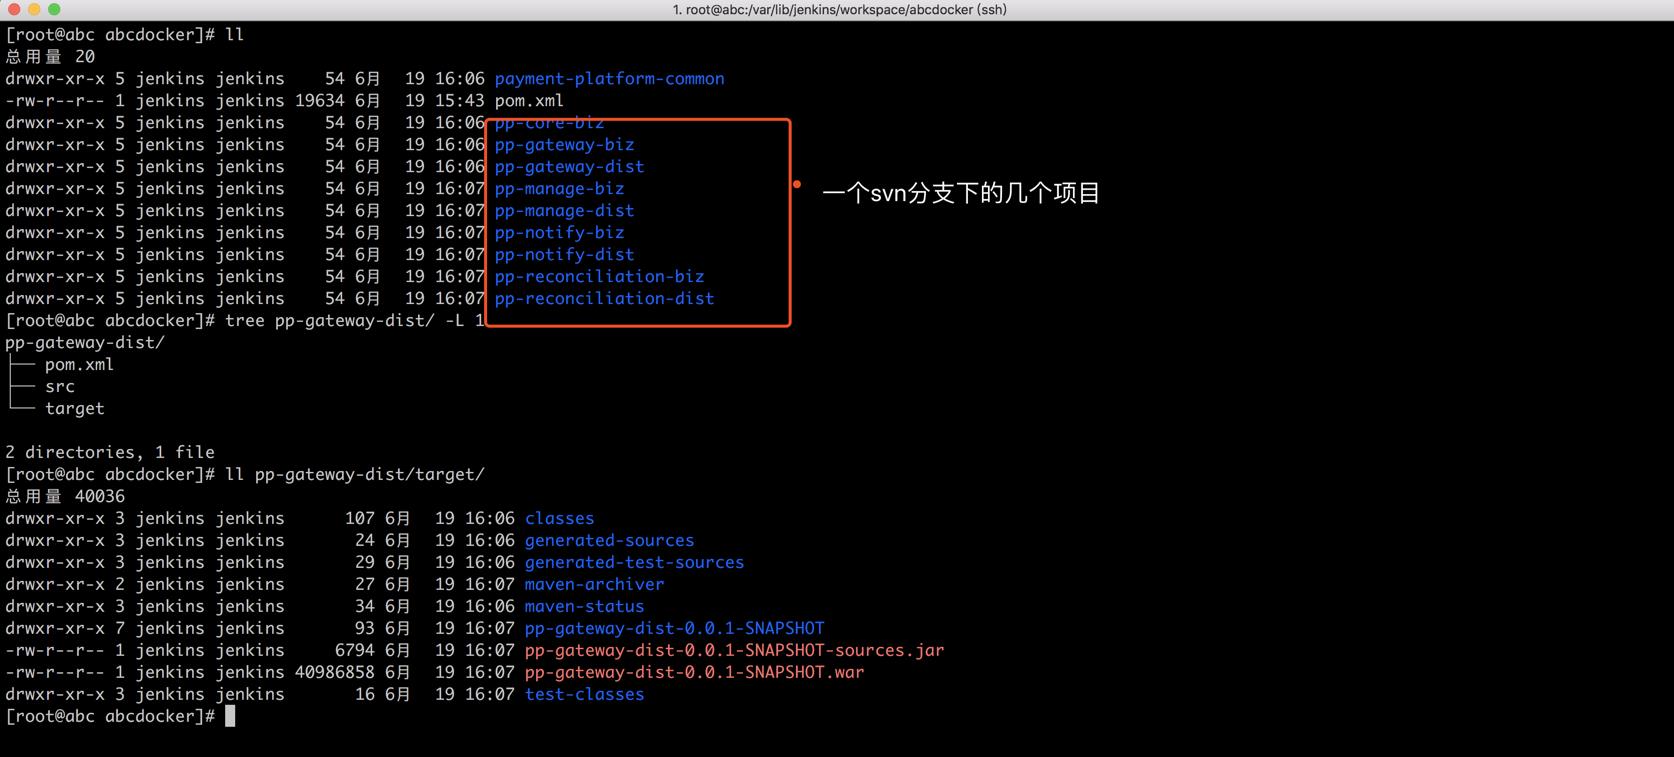The image size is (1674, 757).
Task: Select the pp-reconciliation-biz directory name
Action: (599, 276)
